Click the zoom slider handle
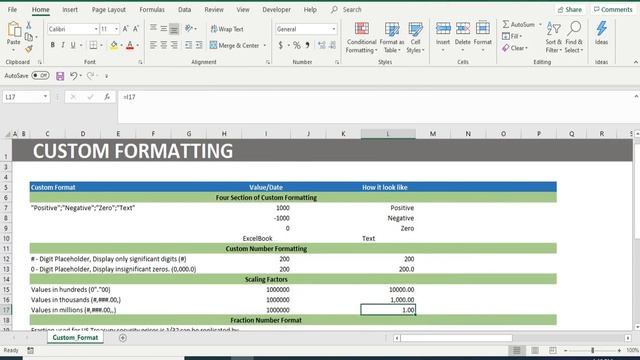The image size is (640, 360). (x=593, y=350)
